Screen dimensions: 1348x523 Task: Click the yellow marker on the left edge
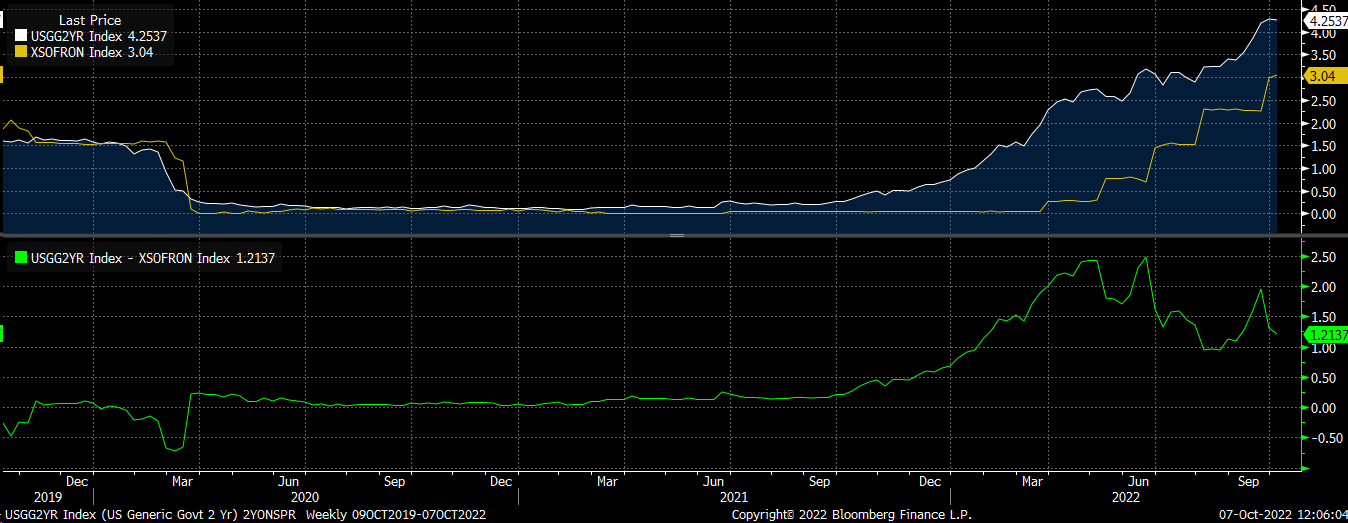click(x=3, y=75)
